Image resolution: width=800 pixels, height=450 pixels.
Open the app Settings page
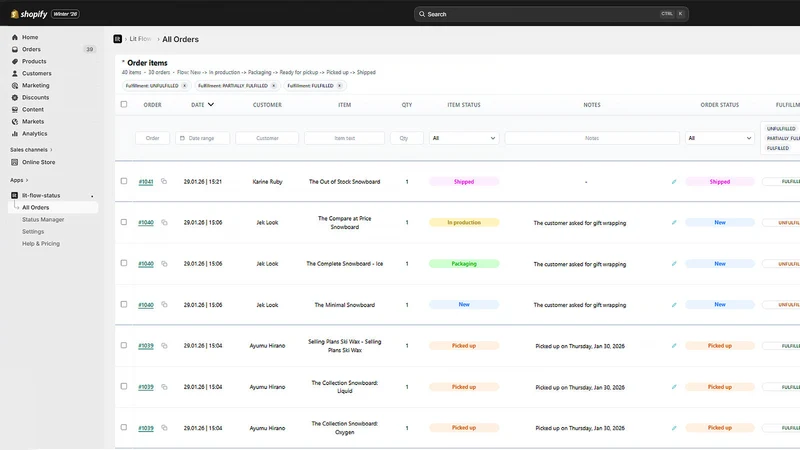(33, 232)
